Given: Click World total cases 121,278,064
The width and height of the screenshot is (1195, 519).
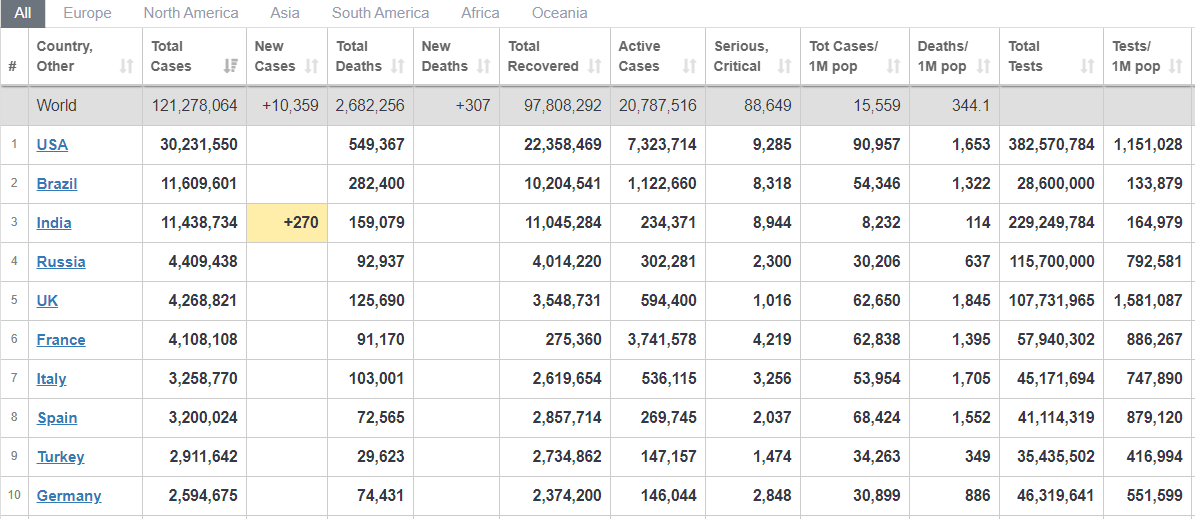Looking at the screenshot, I should (194, 106).
